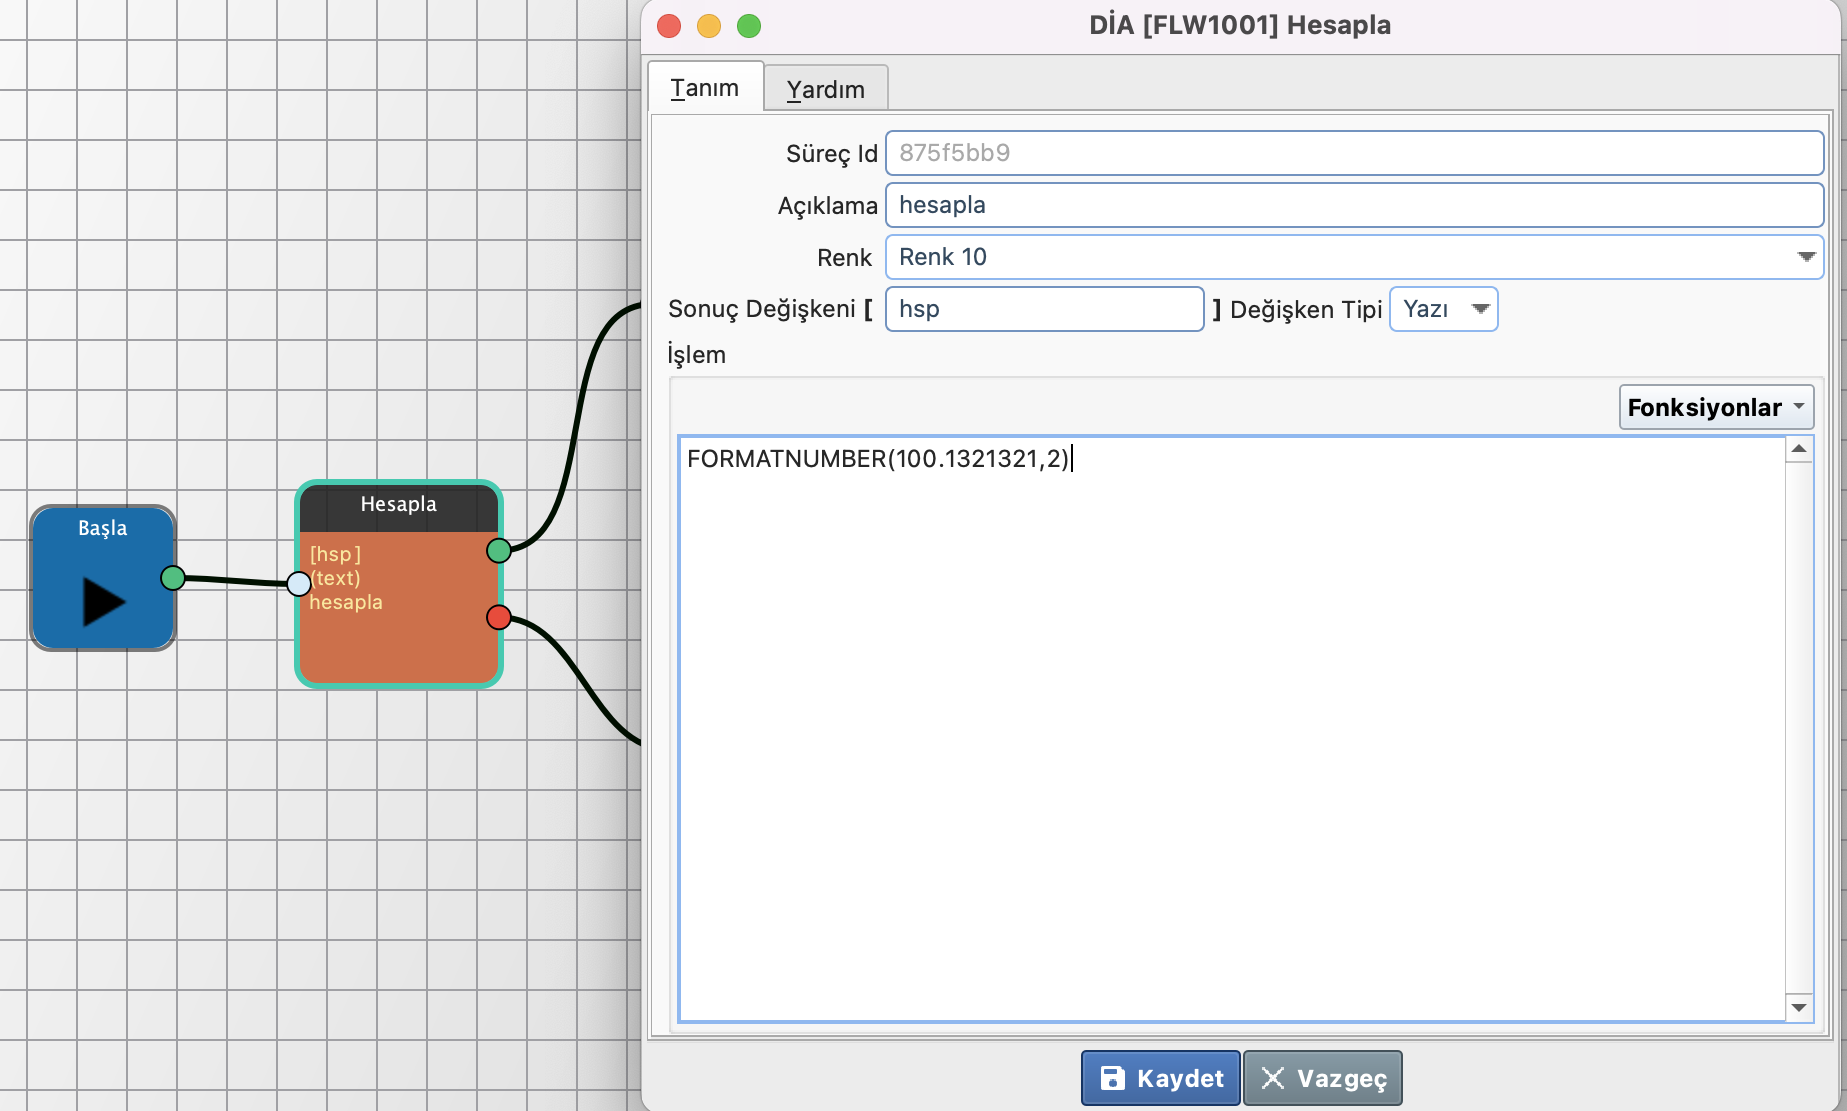
Task: Click the green success port on Hesapla node
Action: [x=498, y=550]
